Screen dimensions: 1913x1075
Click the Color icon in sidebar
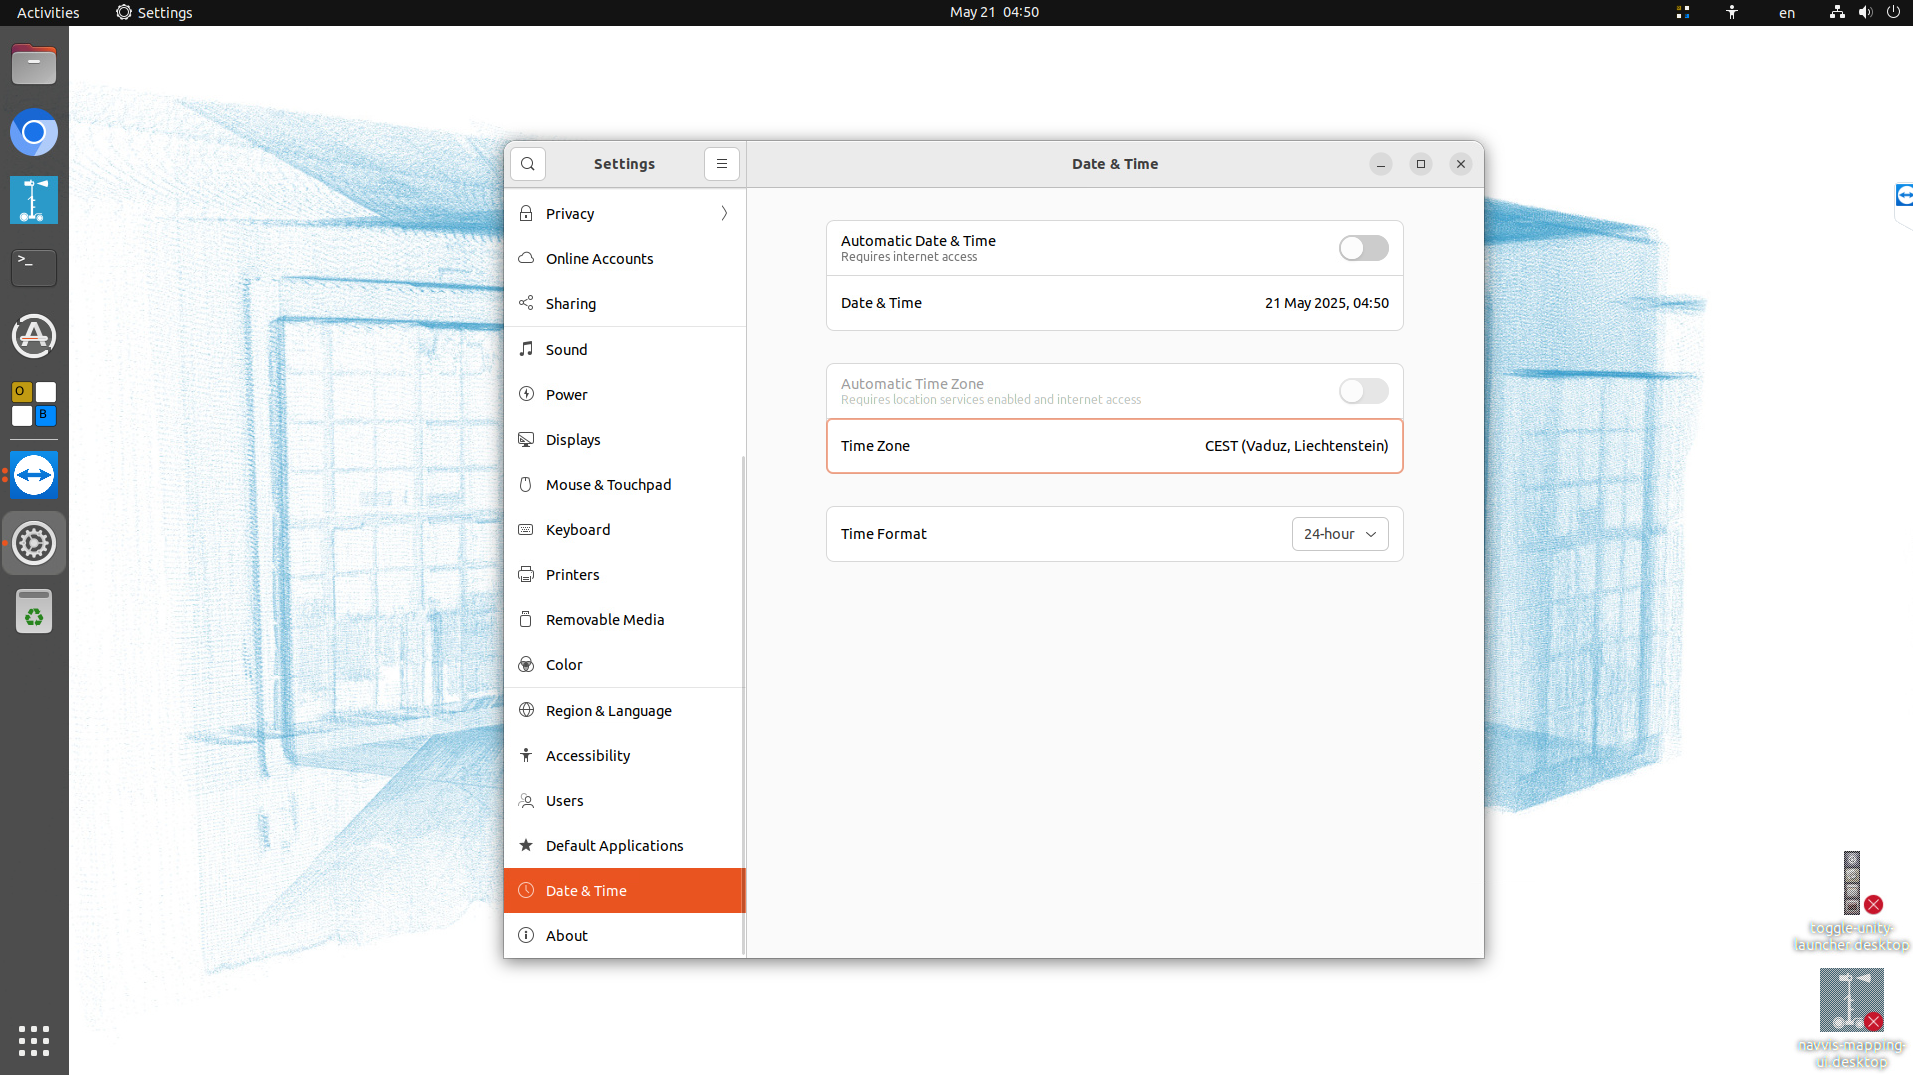(526, 664)
